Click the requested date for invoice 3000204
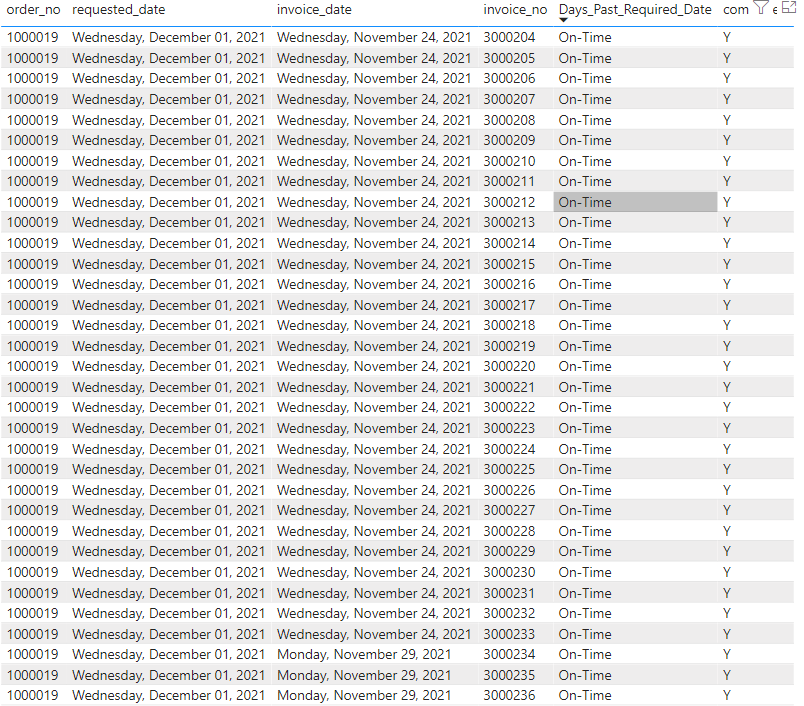This screenshot has width=804, height=706. pyautogui.click(x=169, y=37)
